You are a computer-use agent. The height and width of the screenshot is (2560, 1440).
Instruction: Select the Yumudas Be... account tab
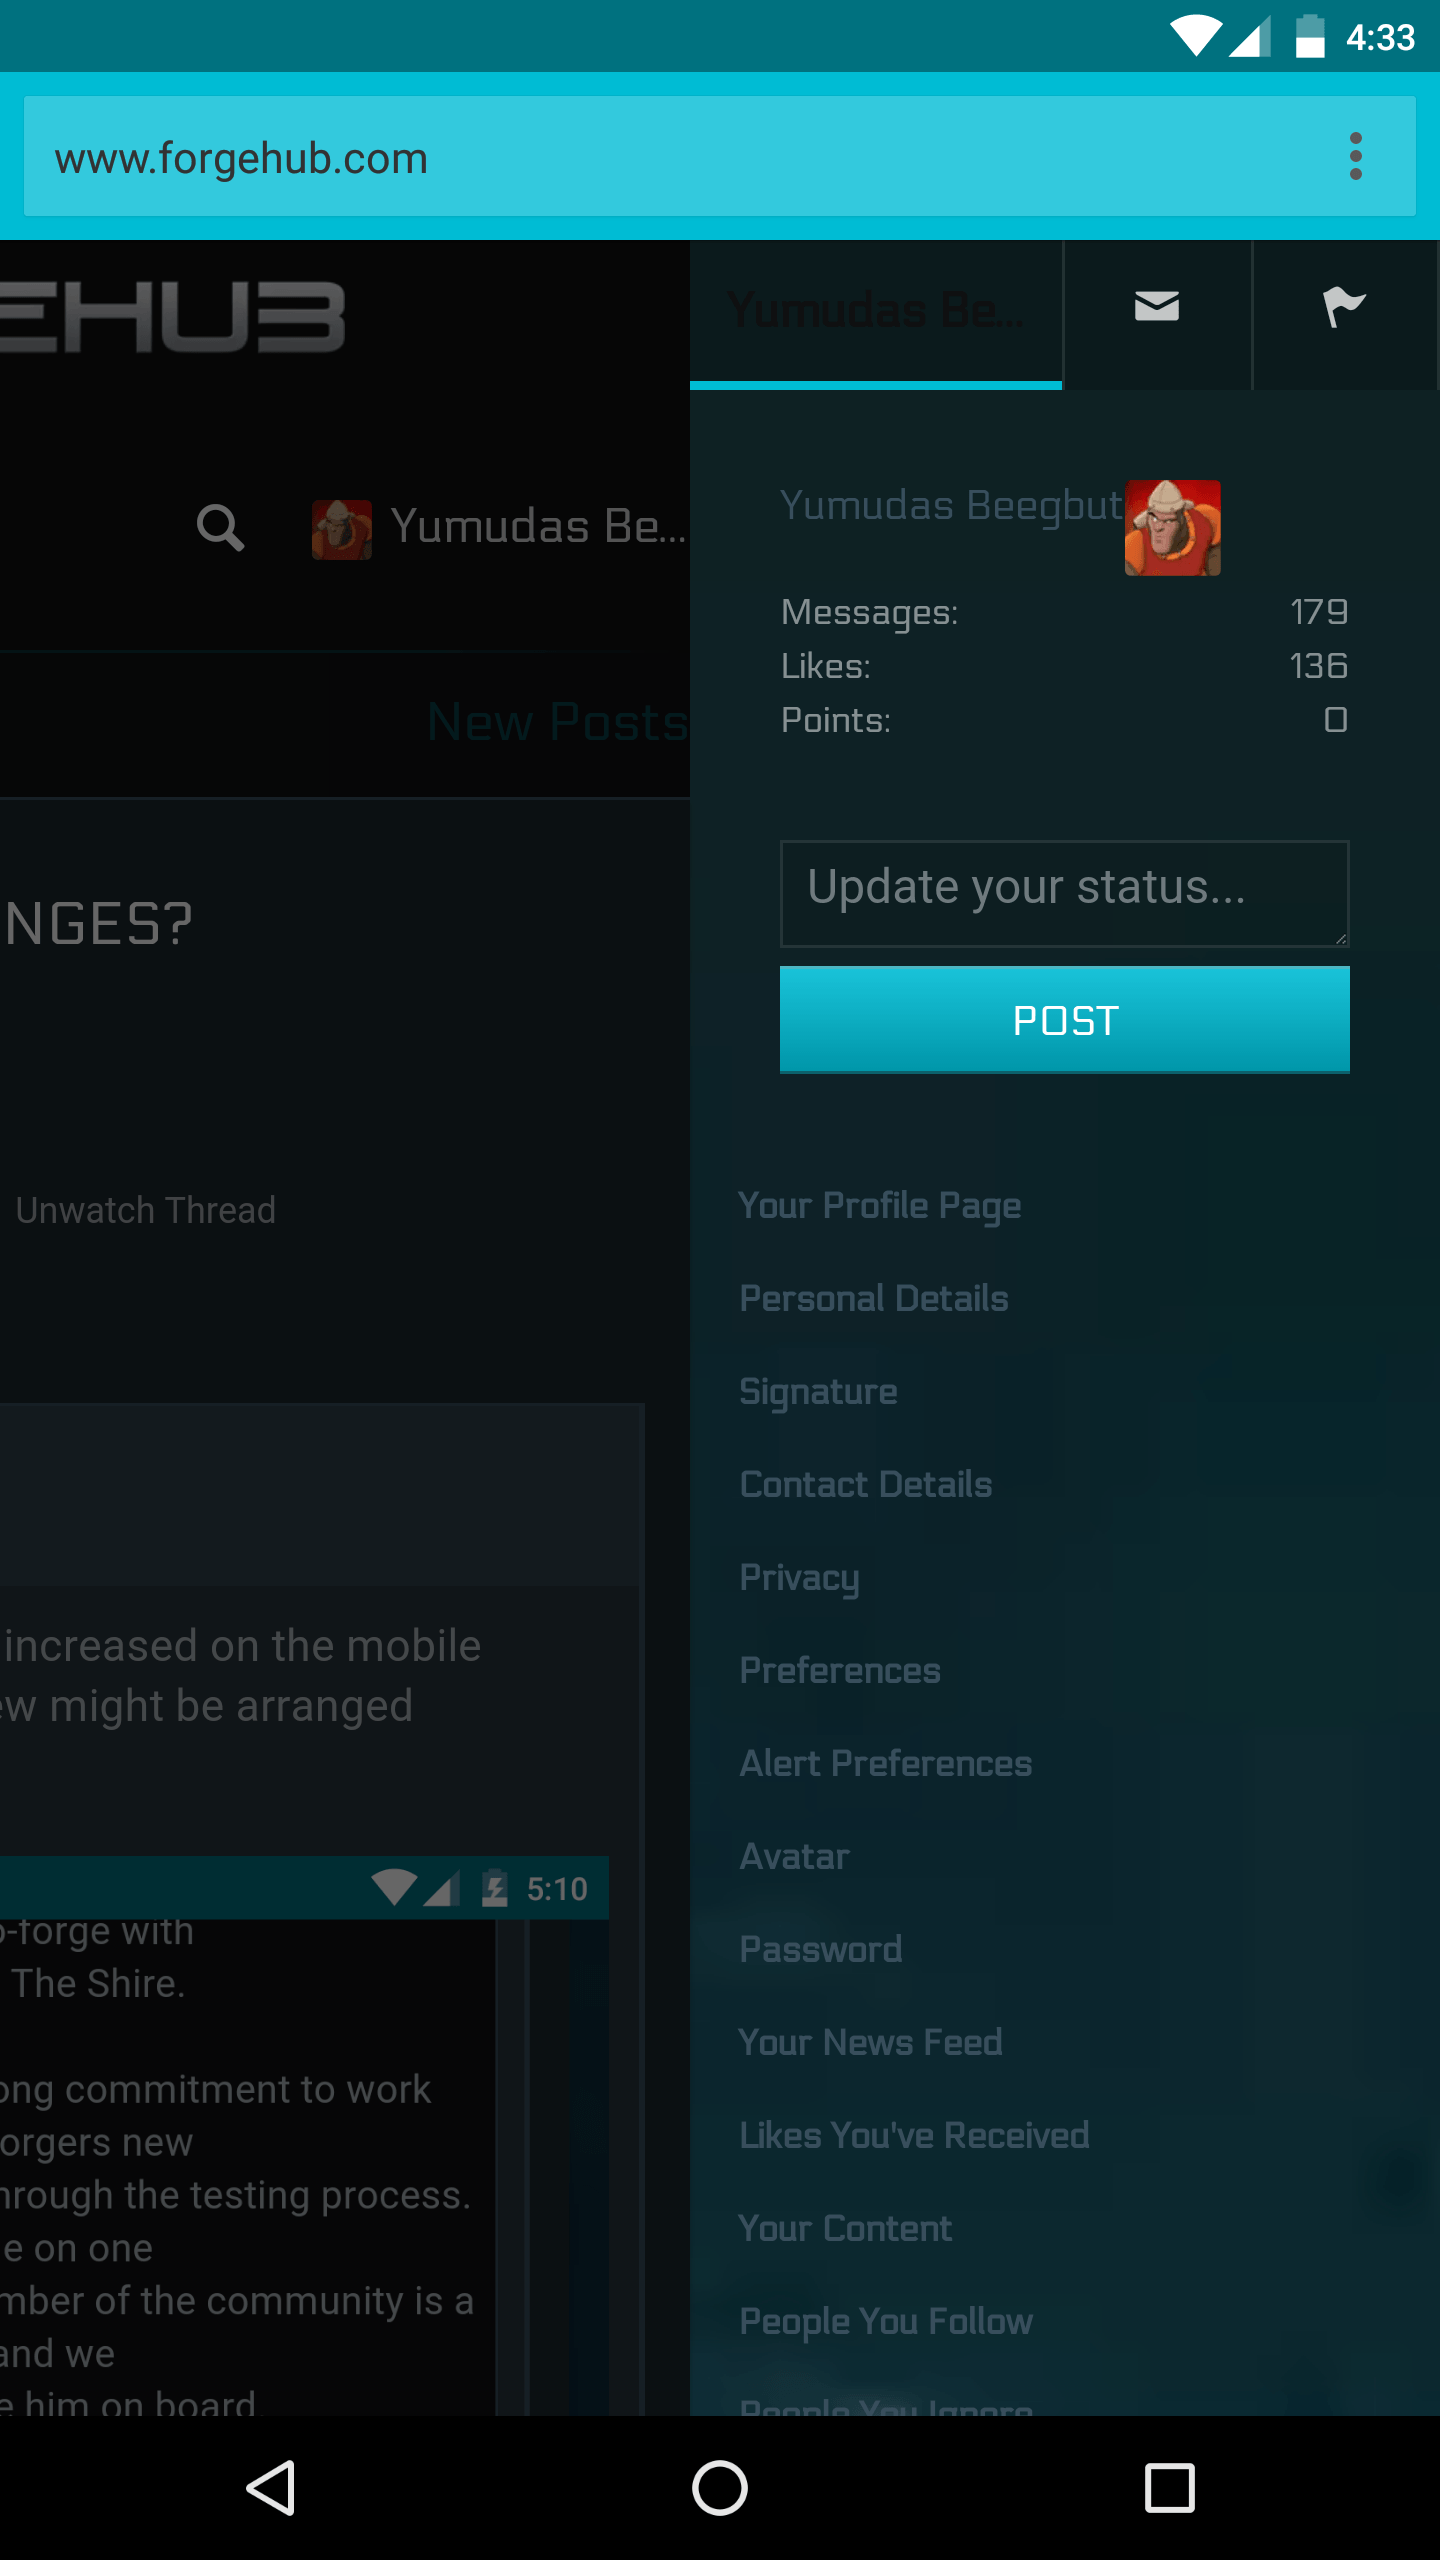pyautogui.click(x=876, y=312)
